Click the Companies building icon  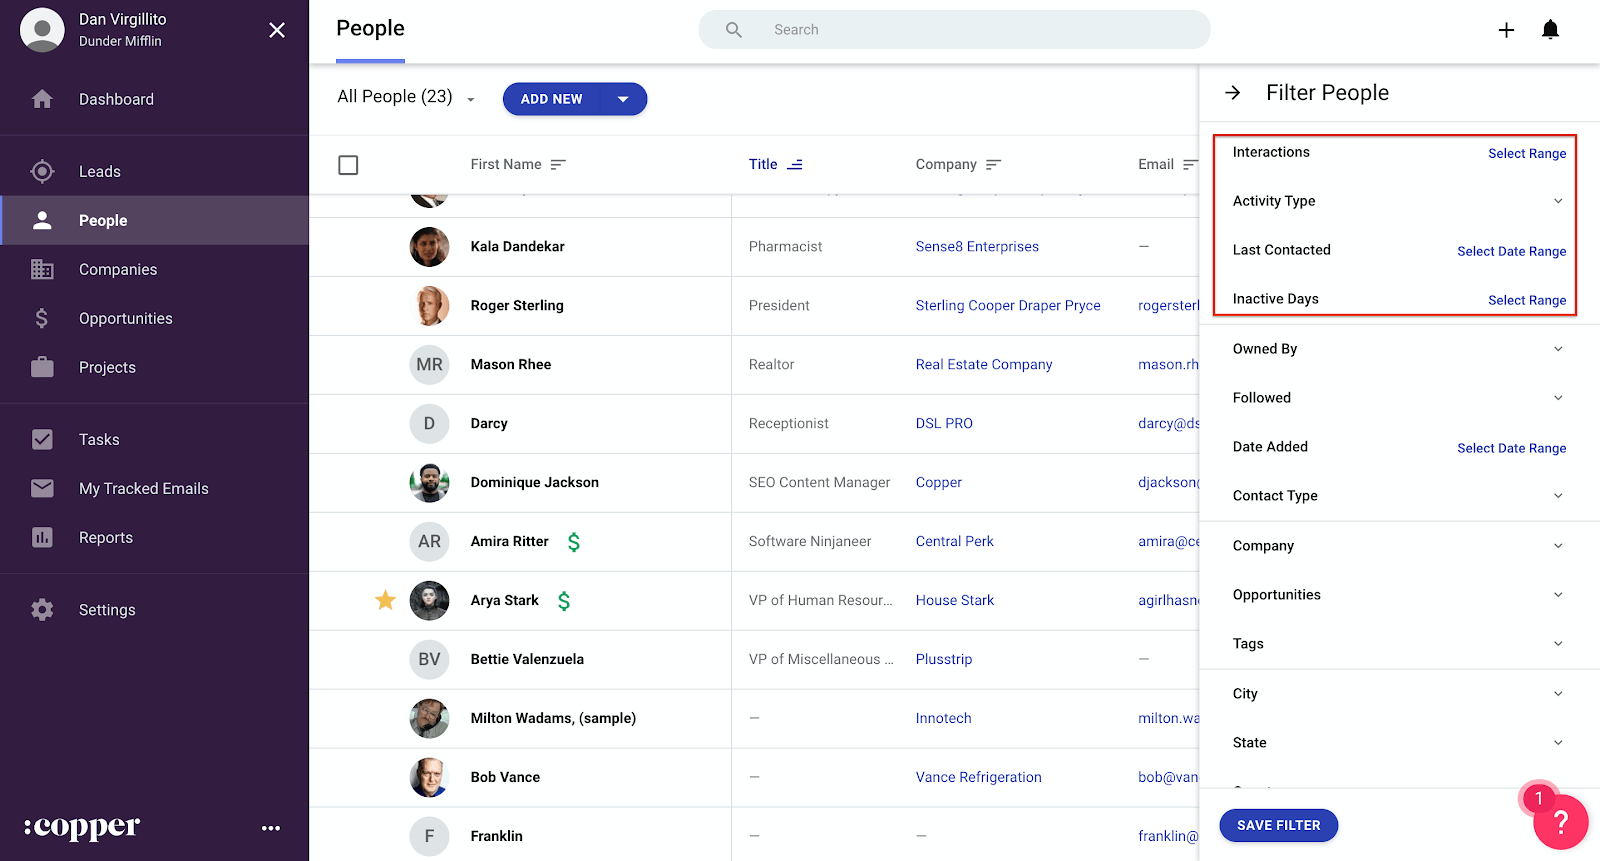click(x=42, y=269)
